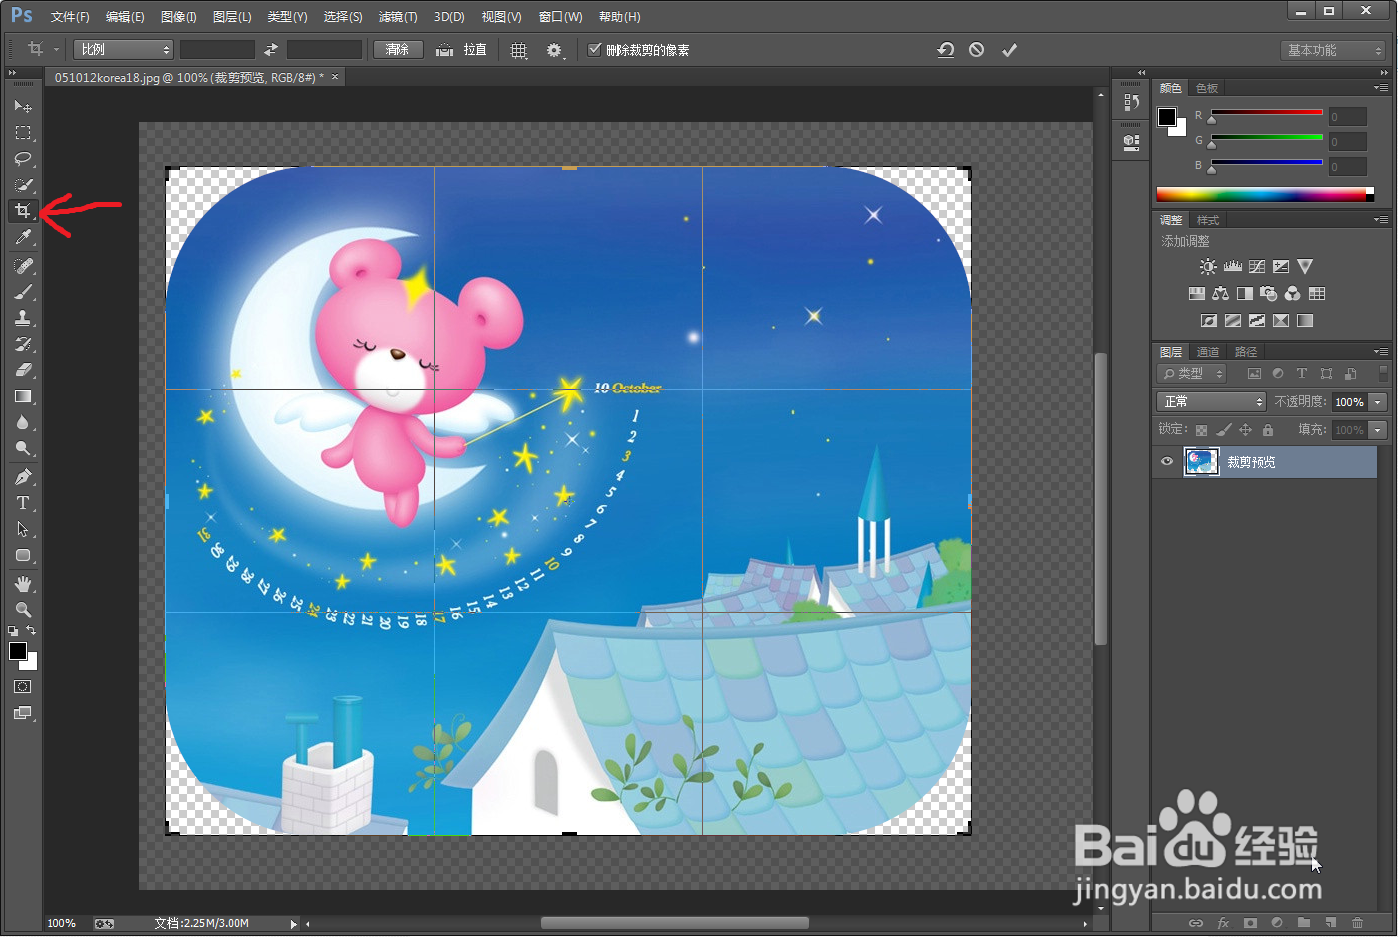Select the Gradient tool
Image resolution: width=1398 pixels, height=937 pixels.
pyautogui.click(x=22, y=396)
